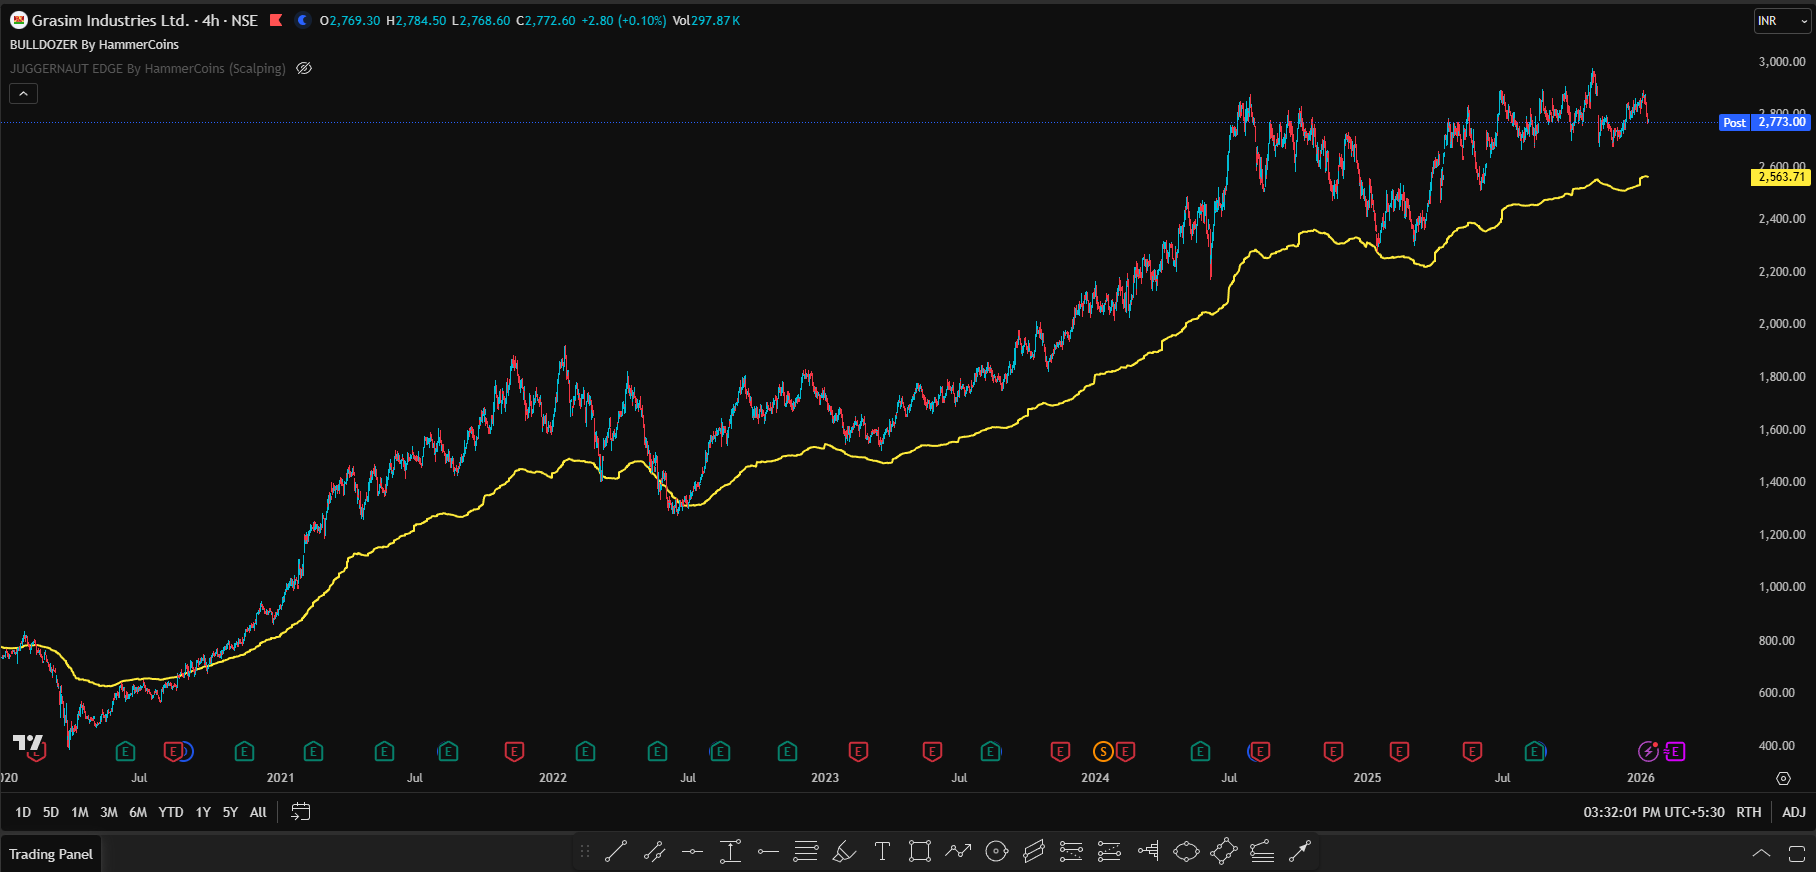Click the YTD range button

(171, 812)
